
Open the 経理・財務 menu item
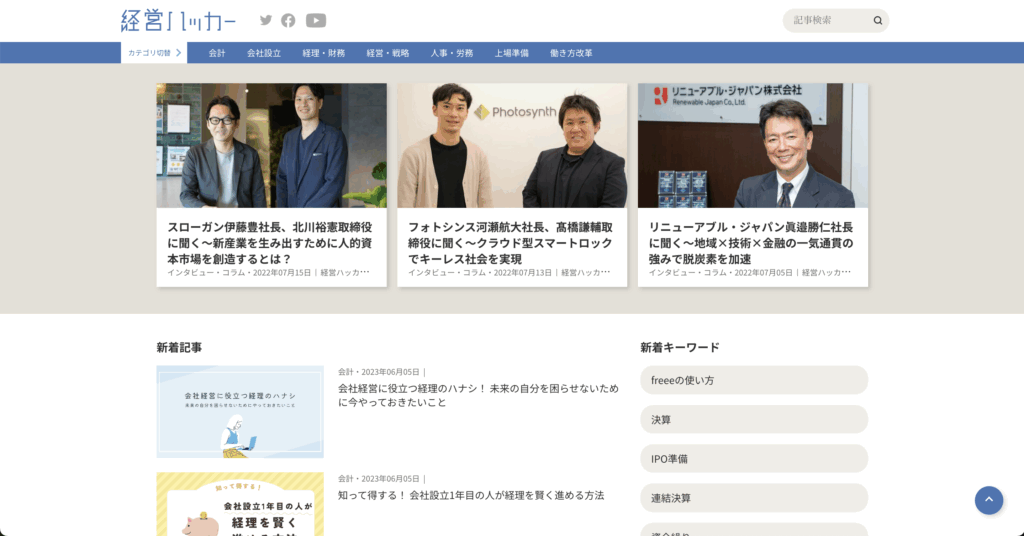(323, 53)
